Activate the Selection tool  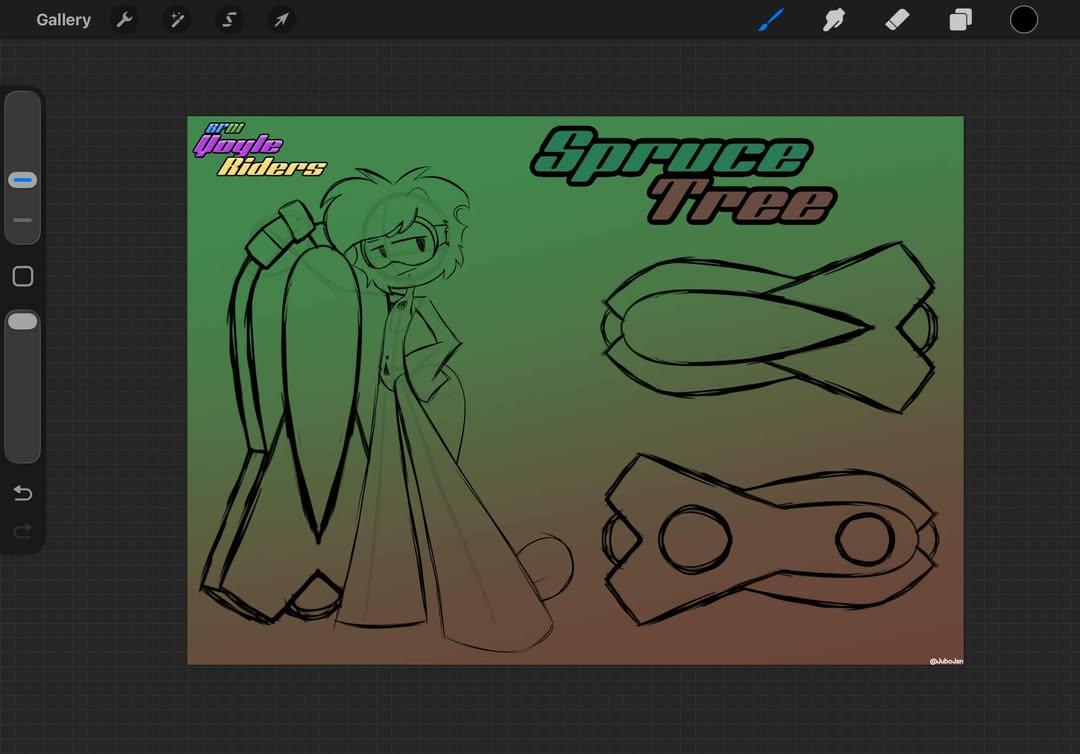(229, 20)
